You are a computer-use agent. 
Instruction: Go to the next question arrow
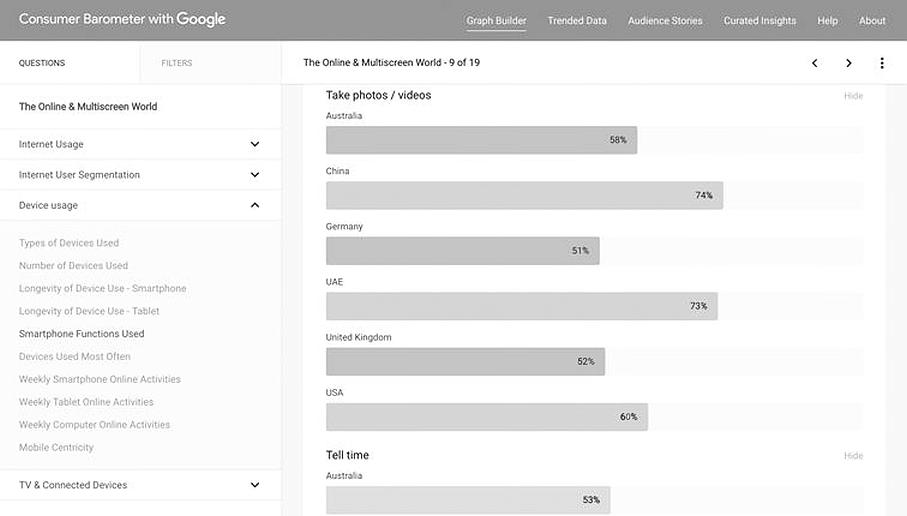(x=848, y=63)
